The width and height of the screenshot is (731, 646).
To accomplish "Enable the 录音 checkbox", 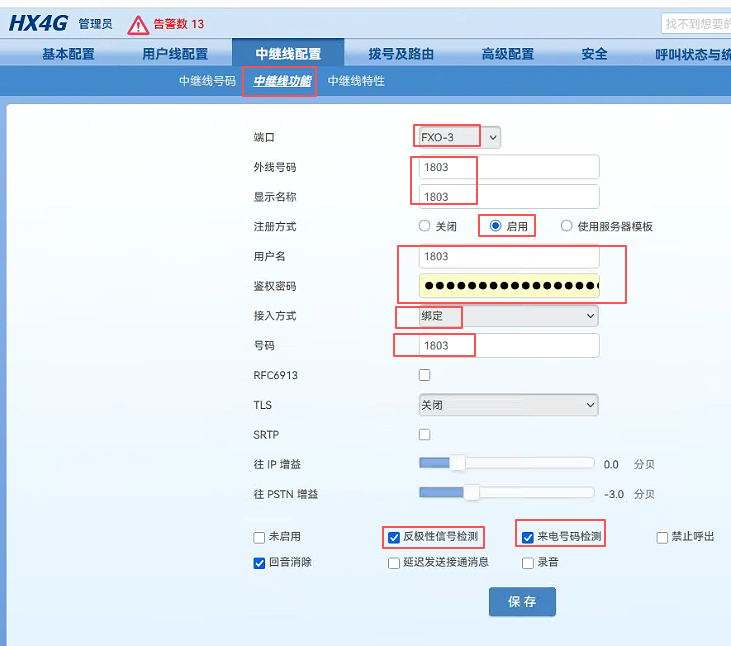I will 528,563.
